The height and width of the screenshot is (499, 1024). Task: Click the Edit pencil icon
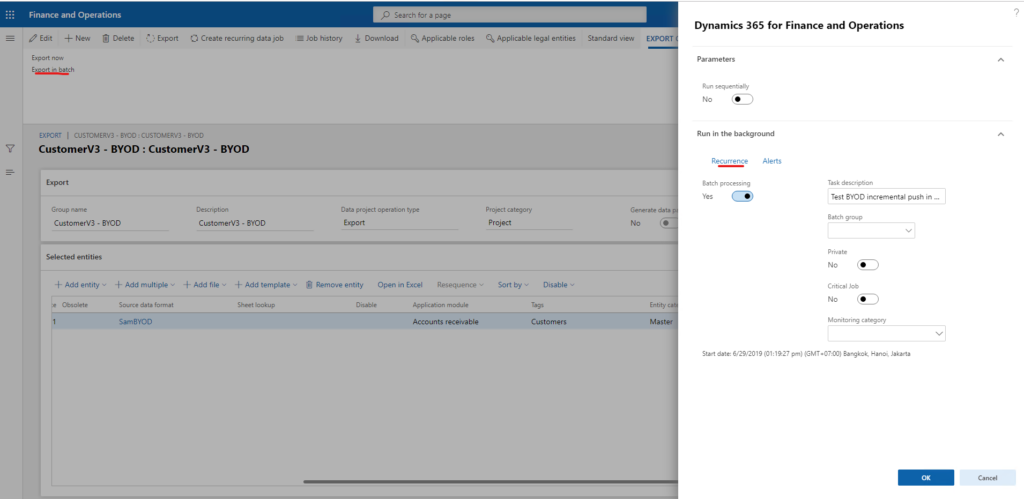click(33, 39)
